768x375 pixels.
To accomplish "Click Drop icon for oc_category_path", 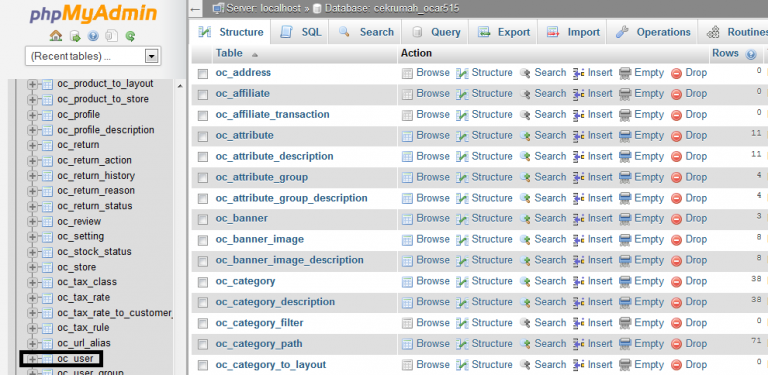I will click(x=676, y=345).
